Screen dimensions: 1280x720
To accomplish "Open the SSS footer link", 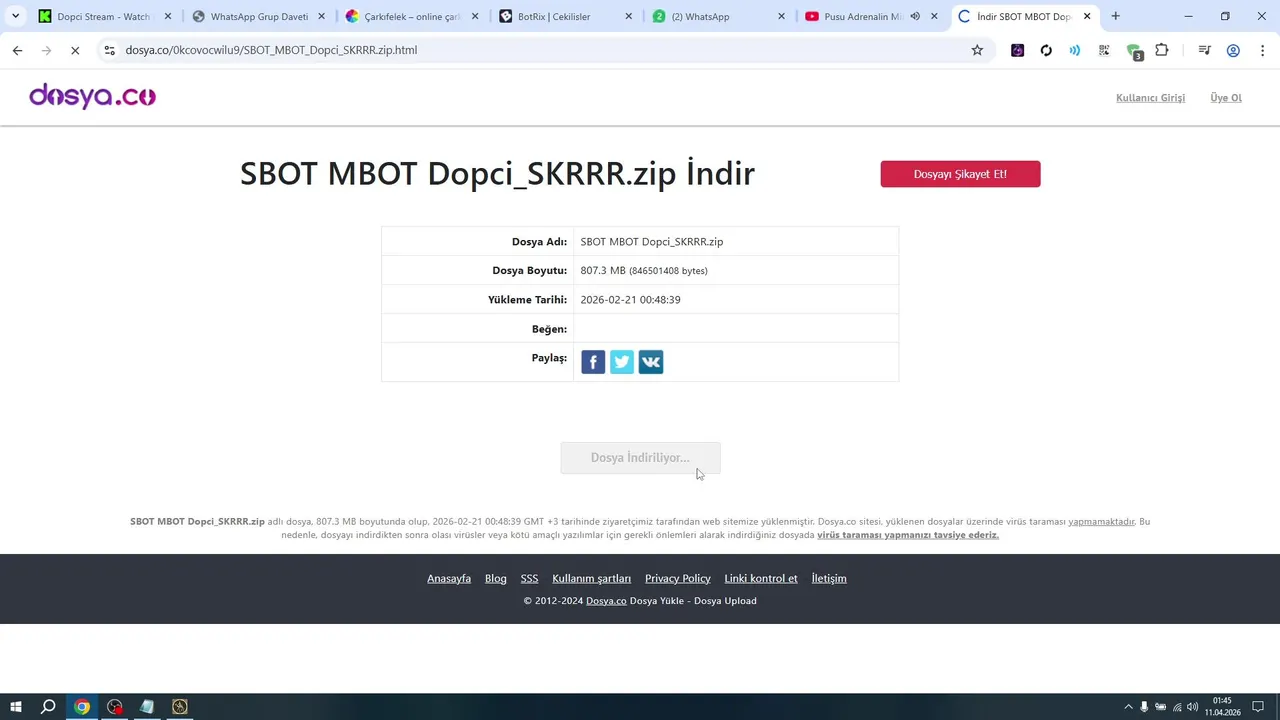I will point(529,578).
